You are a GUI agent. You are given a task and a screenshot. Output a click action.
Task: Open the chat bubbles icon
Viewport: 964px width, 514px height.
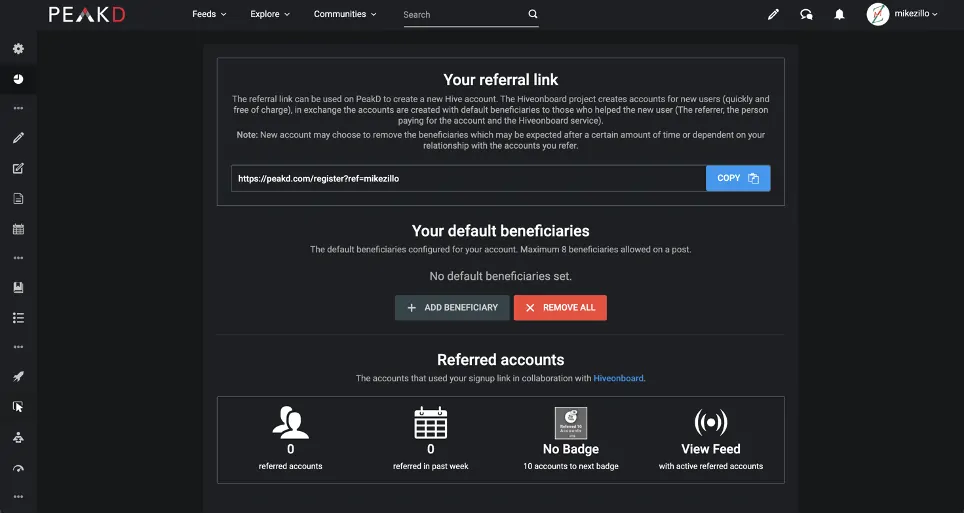pyautogui.click(x=806, y=14)
